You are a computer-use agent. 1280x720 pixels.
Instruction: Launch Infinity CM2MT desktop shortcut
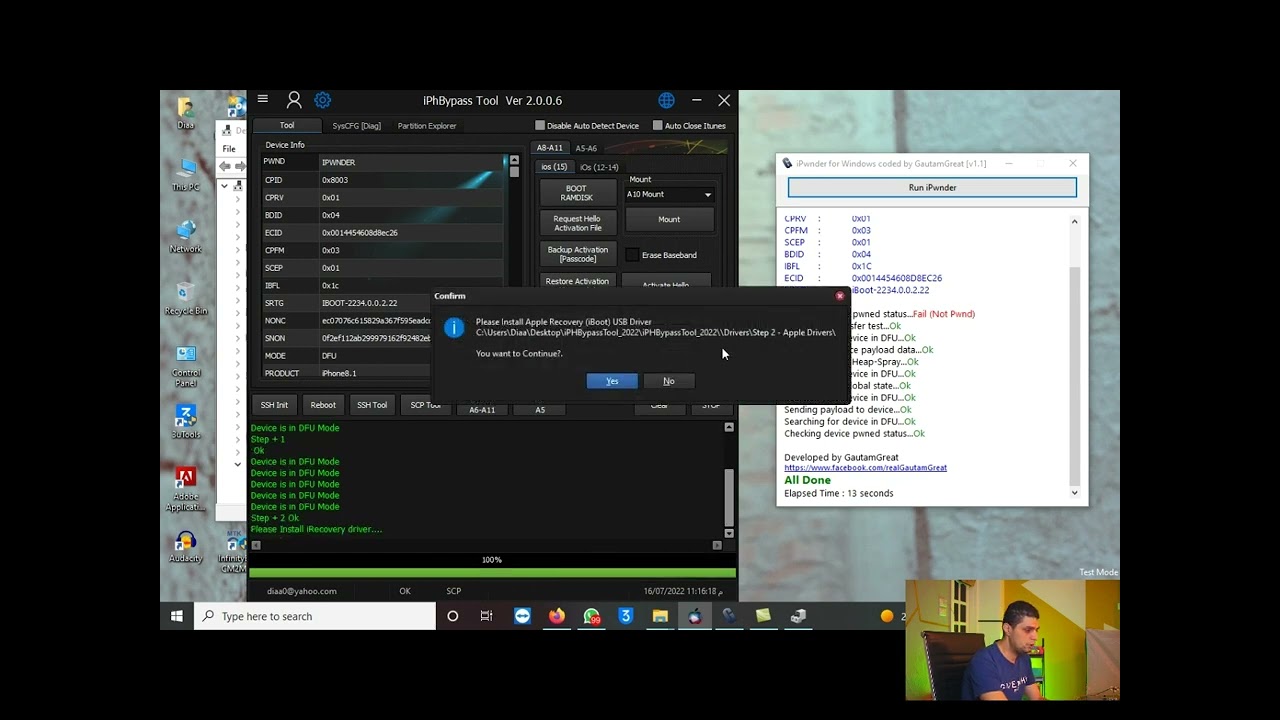tap(233, 553)
